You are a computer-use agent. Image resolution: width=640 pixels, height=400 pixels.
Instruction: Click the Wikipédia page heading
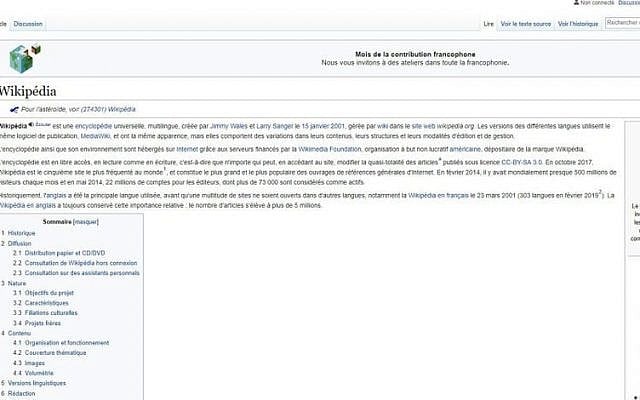pos(27,91)
